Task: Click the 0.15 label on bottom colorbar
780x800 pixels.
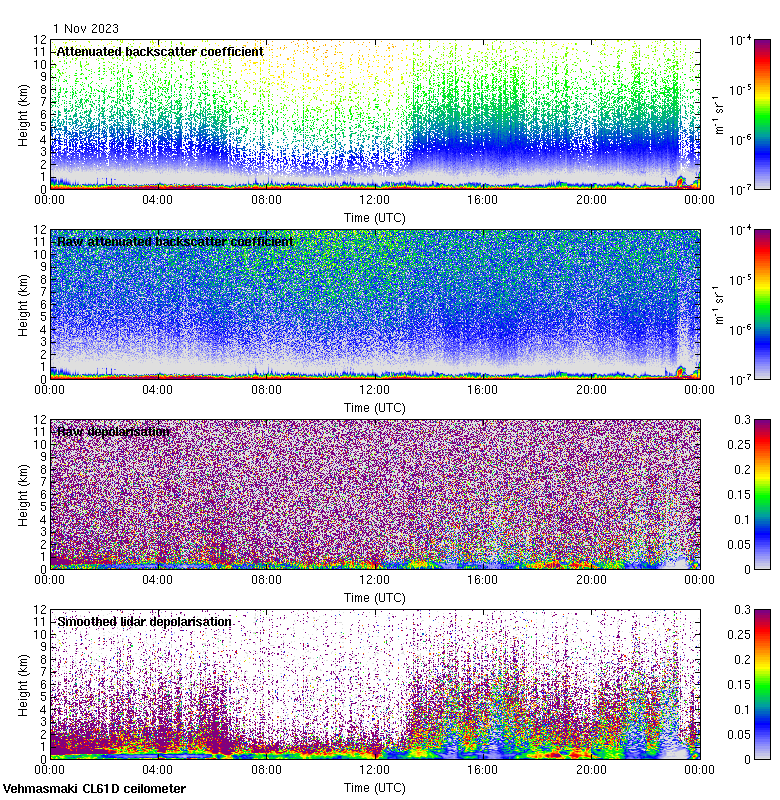Action: 741,684
